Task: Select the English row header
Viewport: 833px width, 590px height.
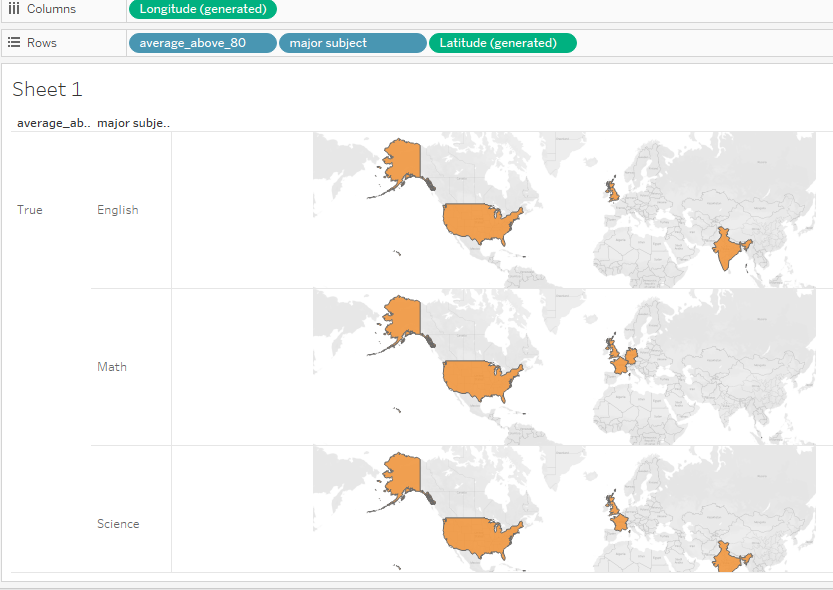Action: (118, 210)
